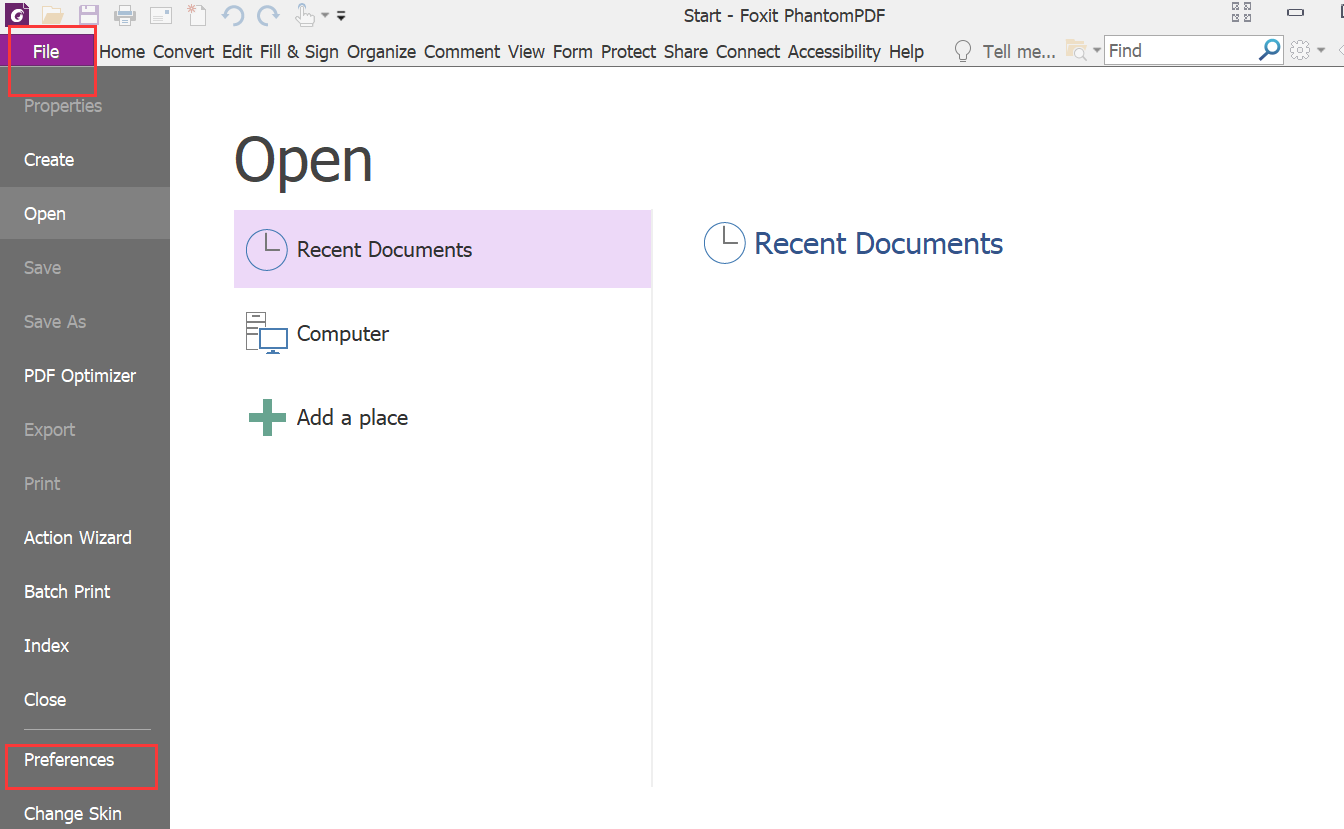Switch to the Convert tab
This screenshot has height=829, width=1344.
pyautogui.click(x=184, y=52)
